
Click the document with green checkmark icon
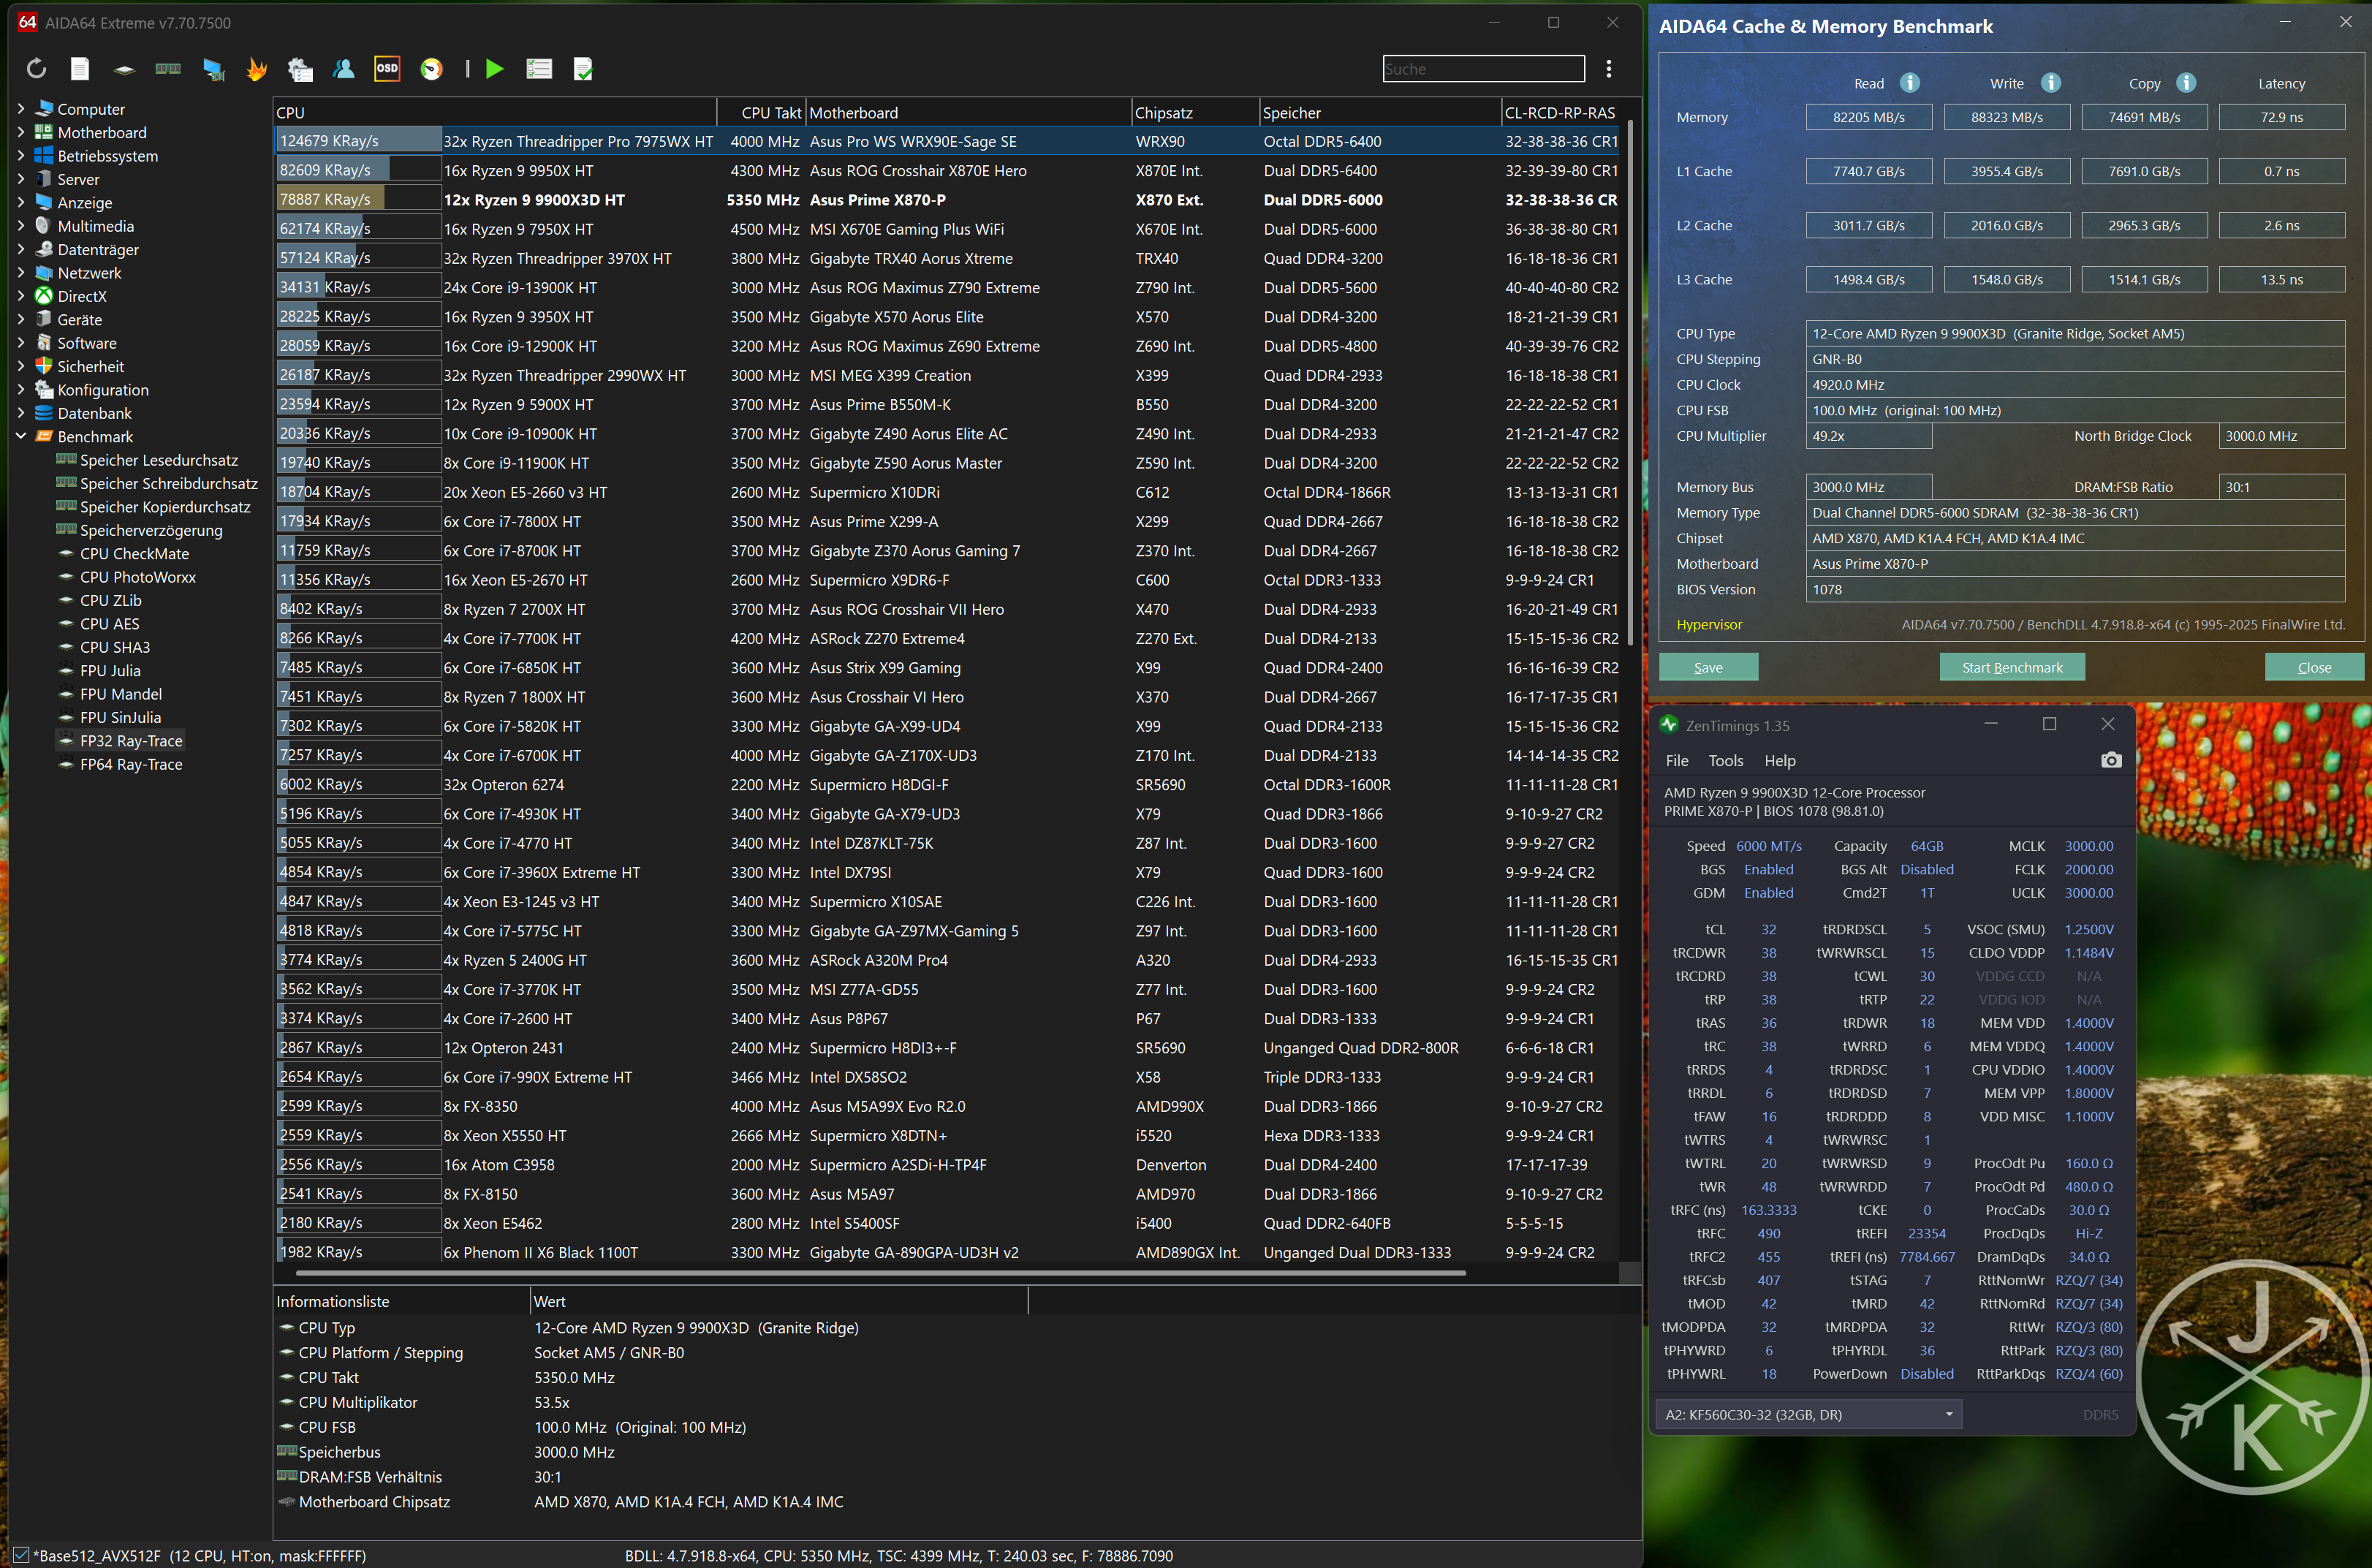[x=583, y=68]
